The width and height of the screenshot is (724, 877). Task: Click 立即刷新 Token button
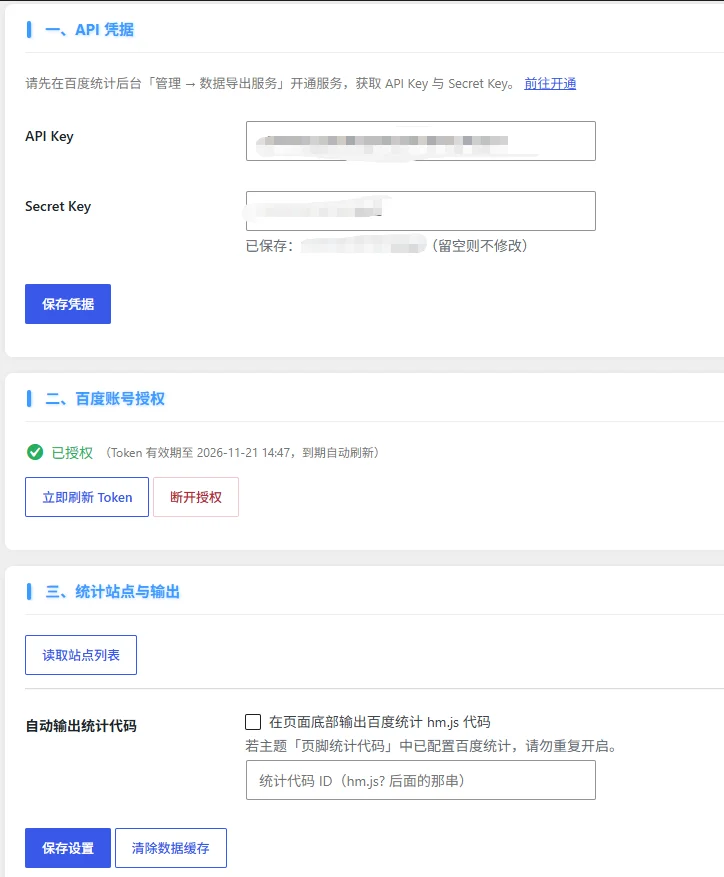pos(87,497)
